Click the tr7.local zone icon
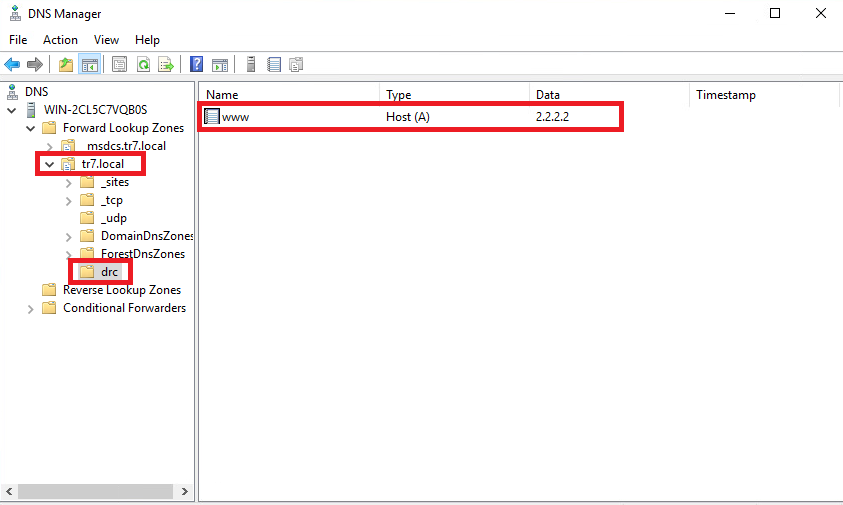Screen dimensions: 843x505 [68, 164]
